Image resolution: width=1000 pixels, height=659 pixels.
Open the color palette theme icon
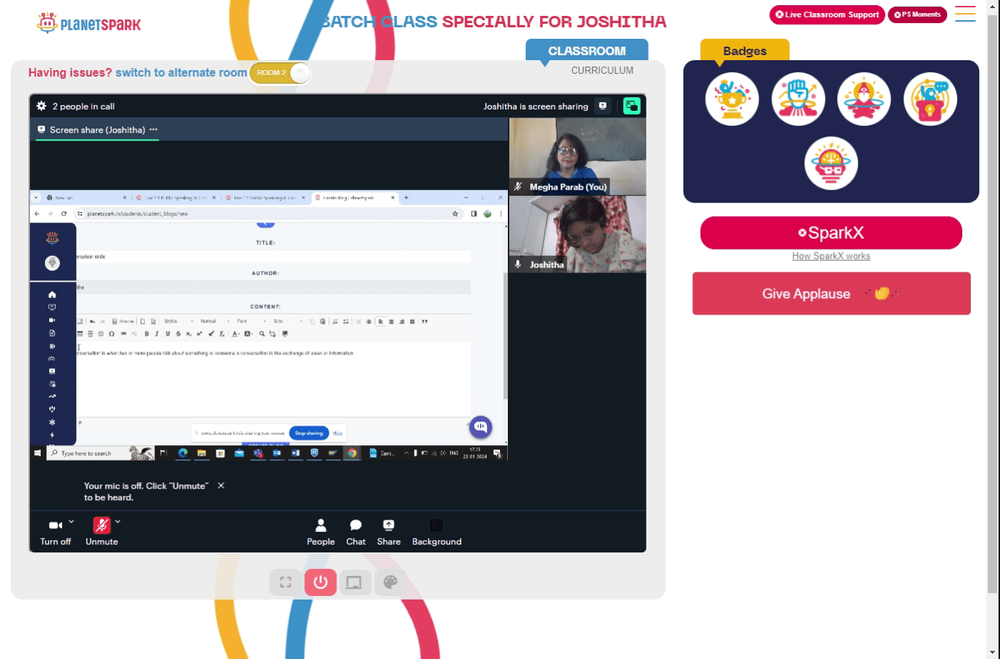(x=390, y=582)
